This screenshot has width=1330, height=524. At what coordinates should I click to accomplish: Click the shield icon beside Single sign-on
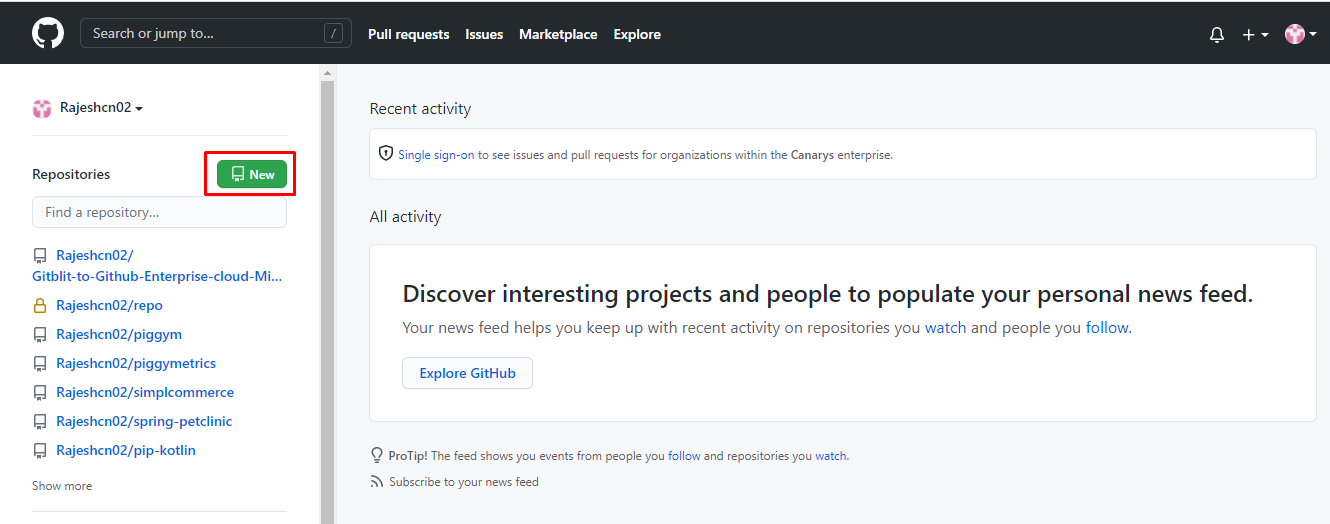[386, 154]
